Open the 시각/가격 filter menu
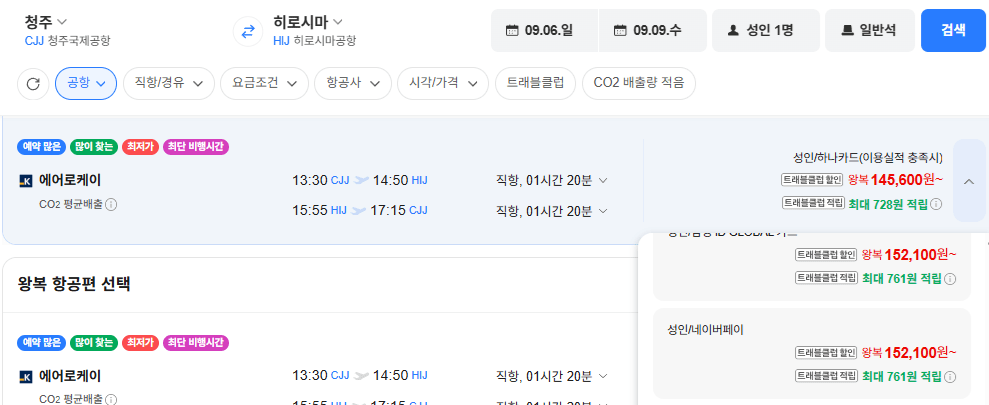Viewport: 989px width, 405px height. tap(443, 83)
